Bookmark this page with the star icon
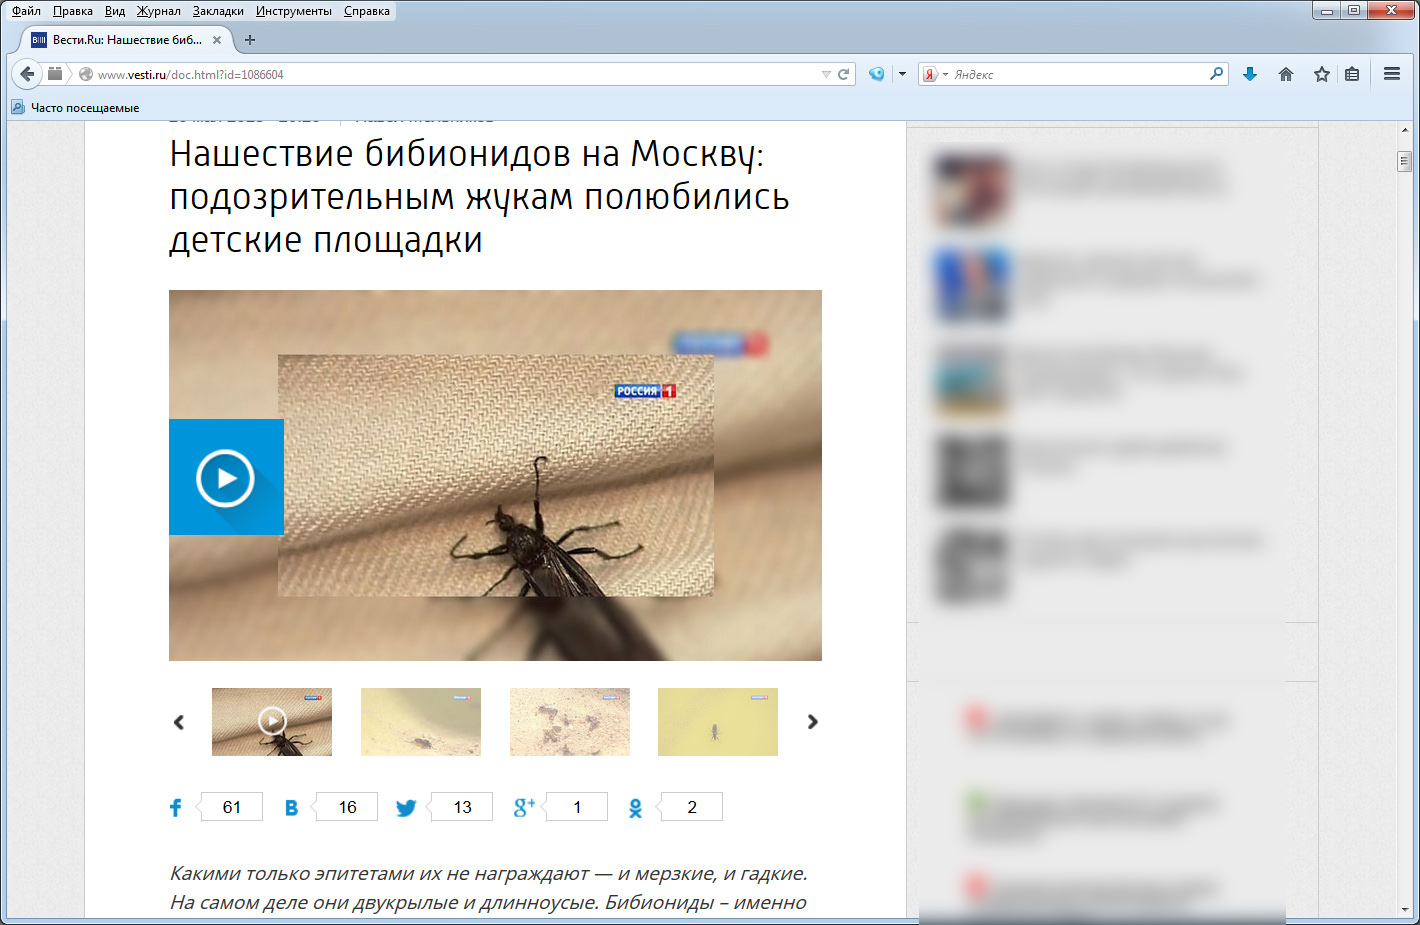Image resolution: width=1420 pixels, height=925 pixels. (x=1322, y=74)
